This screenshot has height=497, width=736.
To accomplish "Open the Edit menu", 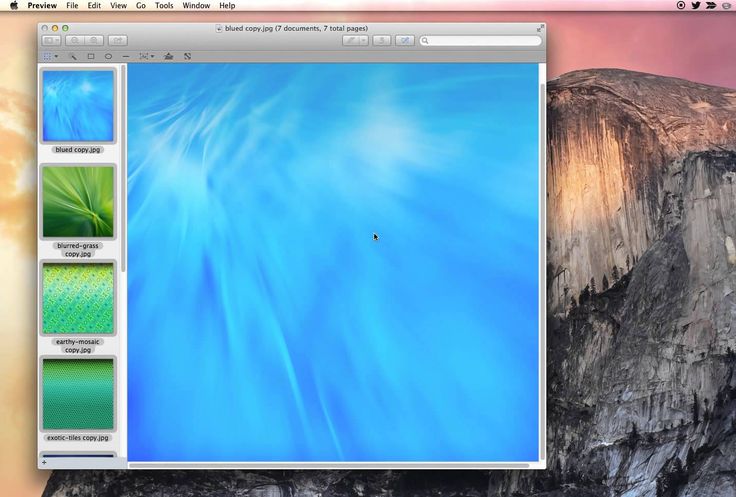I will (94, 6).
